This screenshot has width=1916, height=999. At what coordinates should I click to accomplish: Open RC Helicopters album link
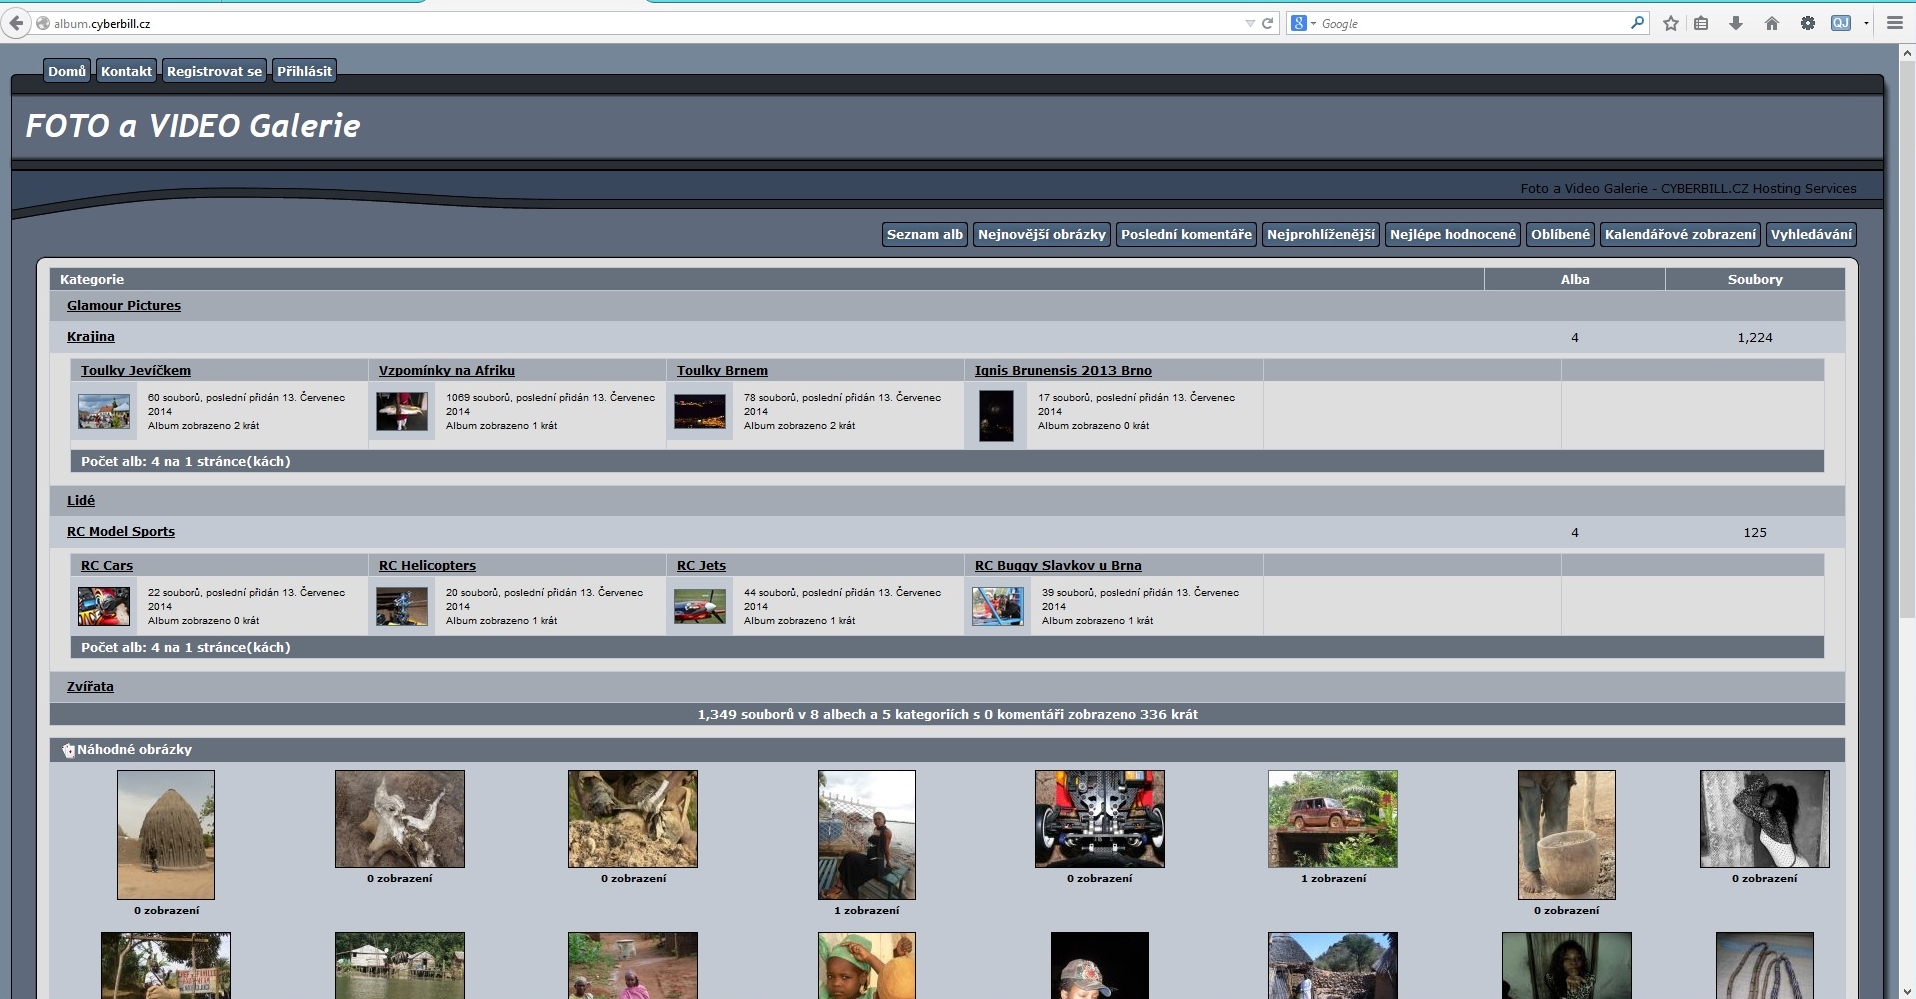[x=427, y=565]
